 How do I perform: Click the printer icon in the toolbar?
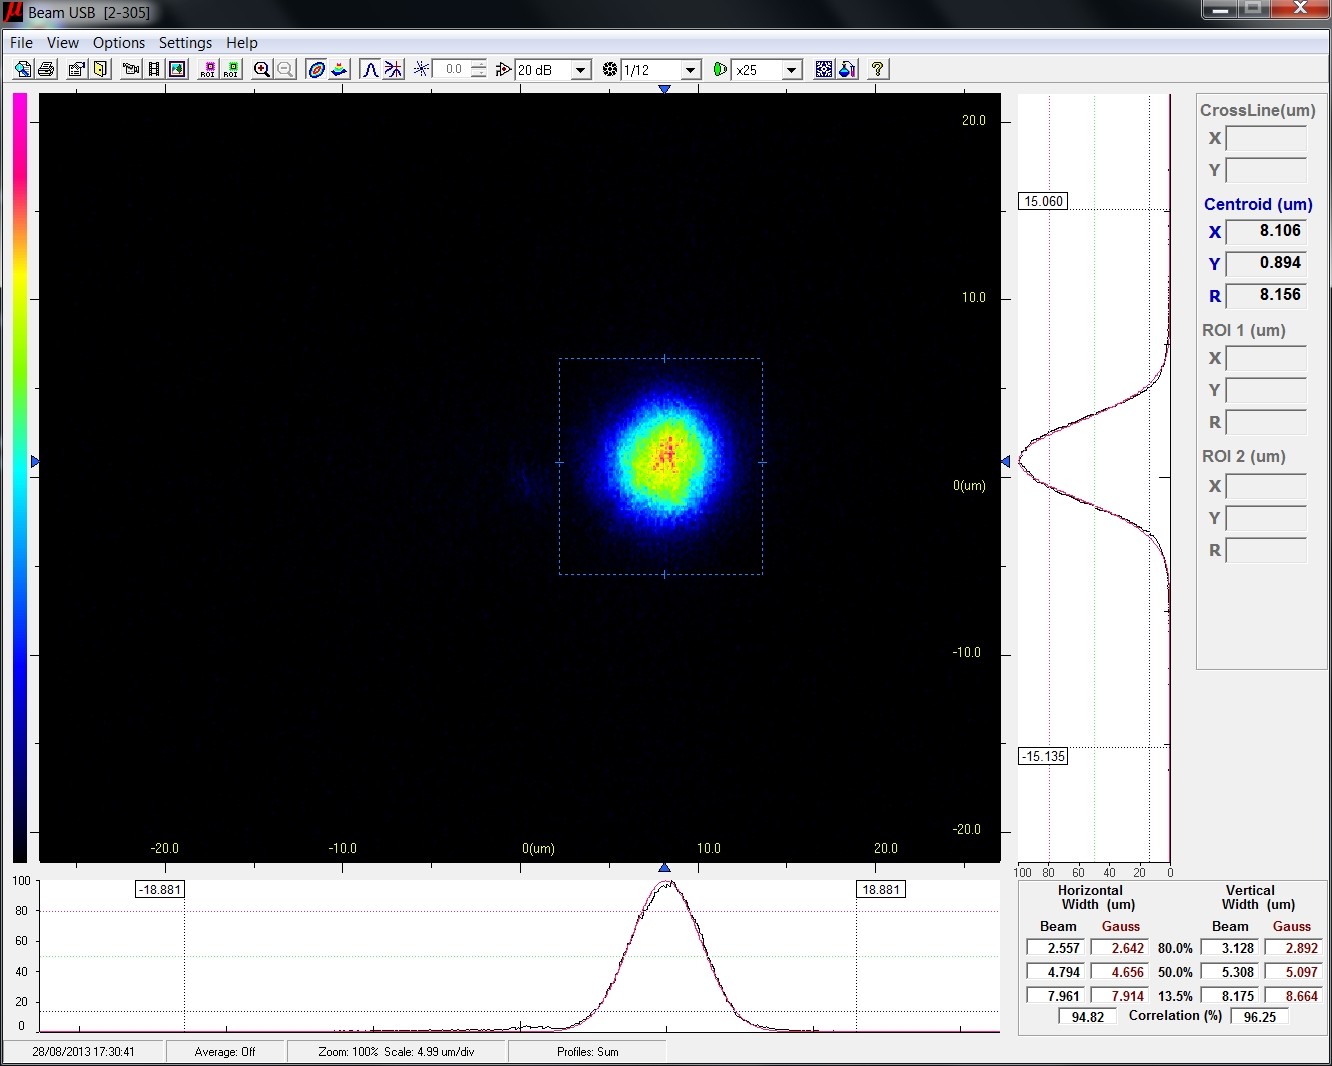tap(46, 69)
